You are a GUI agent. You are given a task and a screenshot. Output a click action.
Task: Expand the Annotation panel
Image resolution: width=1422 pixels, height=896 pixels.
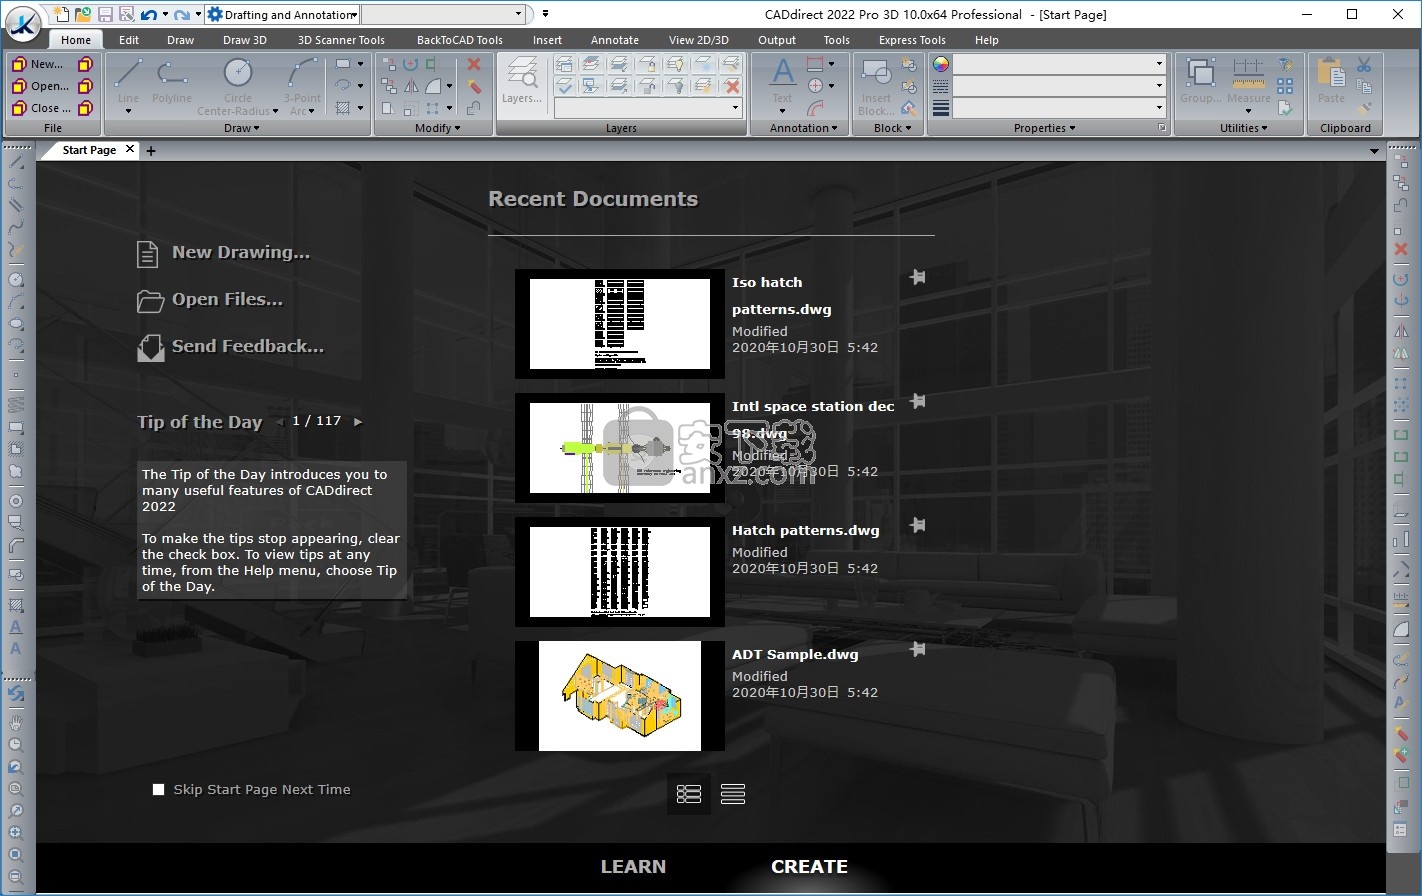tap(804, 128)
